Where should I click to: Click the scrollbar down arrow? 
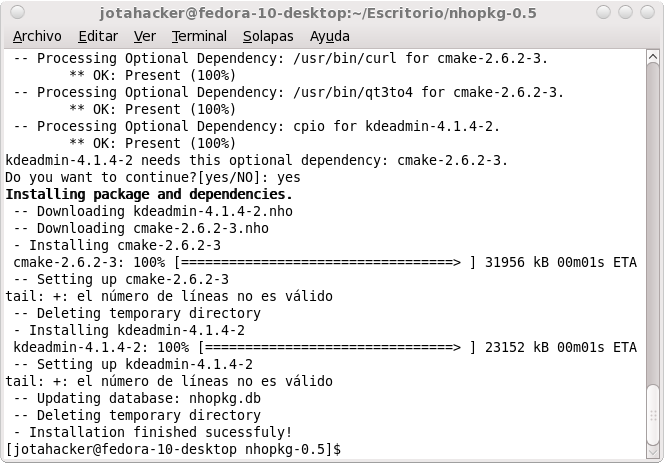pos(653,452)
